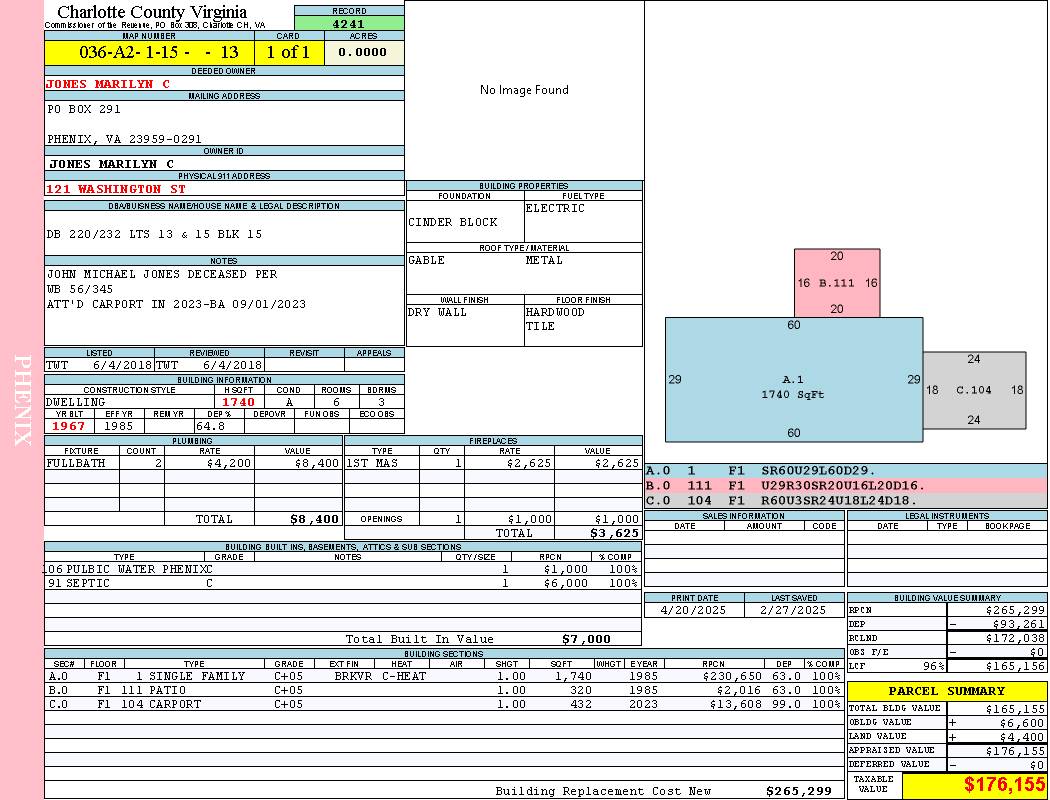
Task: Select the Building Replacement Cost New amount
Action: coord(798,791)
